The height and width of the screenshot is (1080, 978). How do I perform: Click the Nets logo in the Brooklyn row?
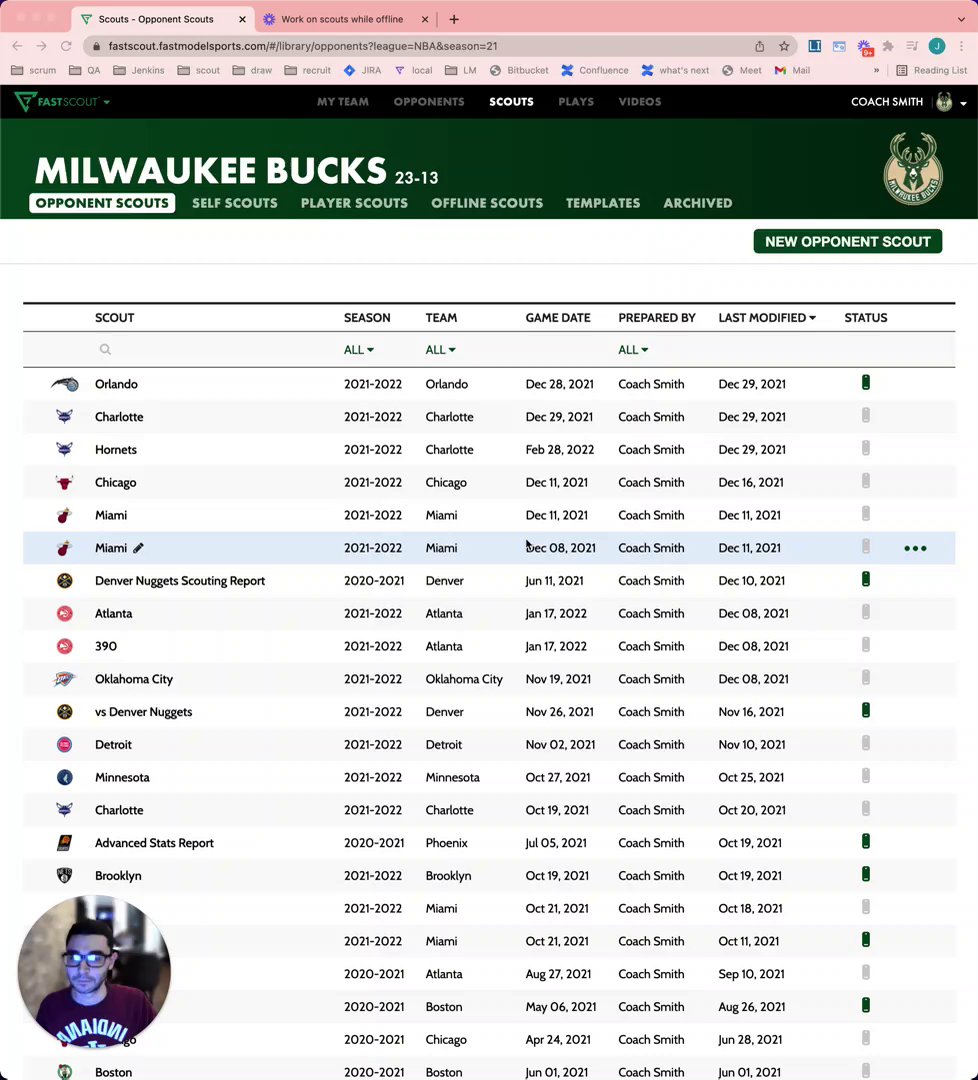tap(65, 875)
